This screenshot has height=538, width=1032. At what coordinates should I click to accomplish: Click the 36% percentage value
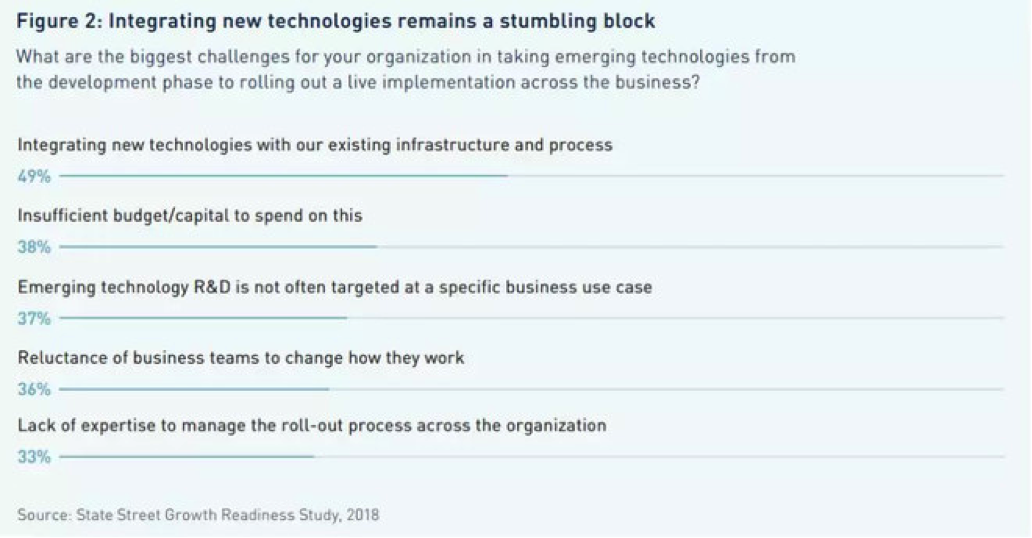coord(34,390)
